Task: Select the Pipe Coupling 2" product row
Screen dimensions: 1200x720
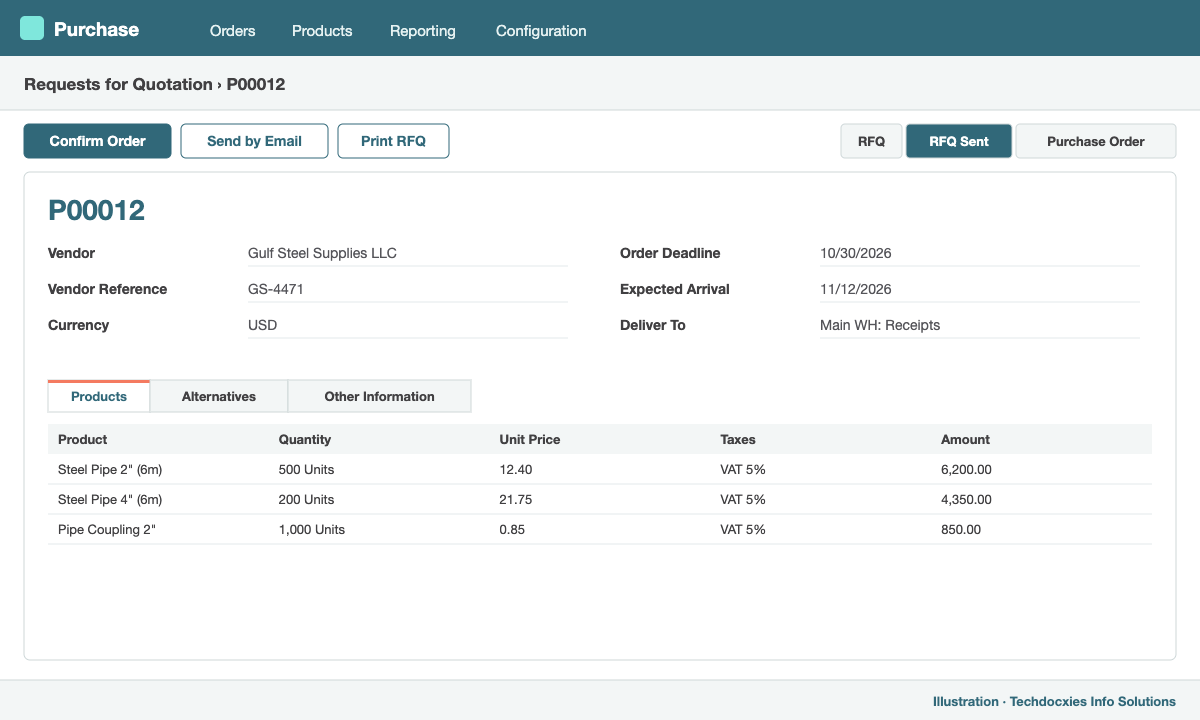Action: point(600,529)
